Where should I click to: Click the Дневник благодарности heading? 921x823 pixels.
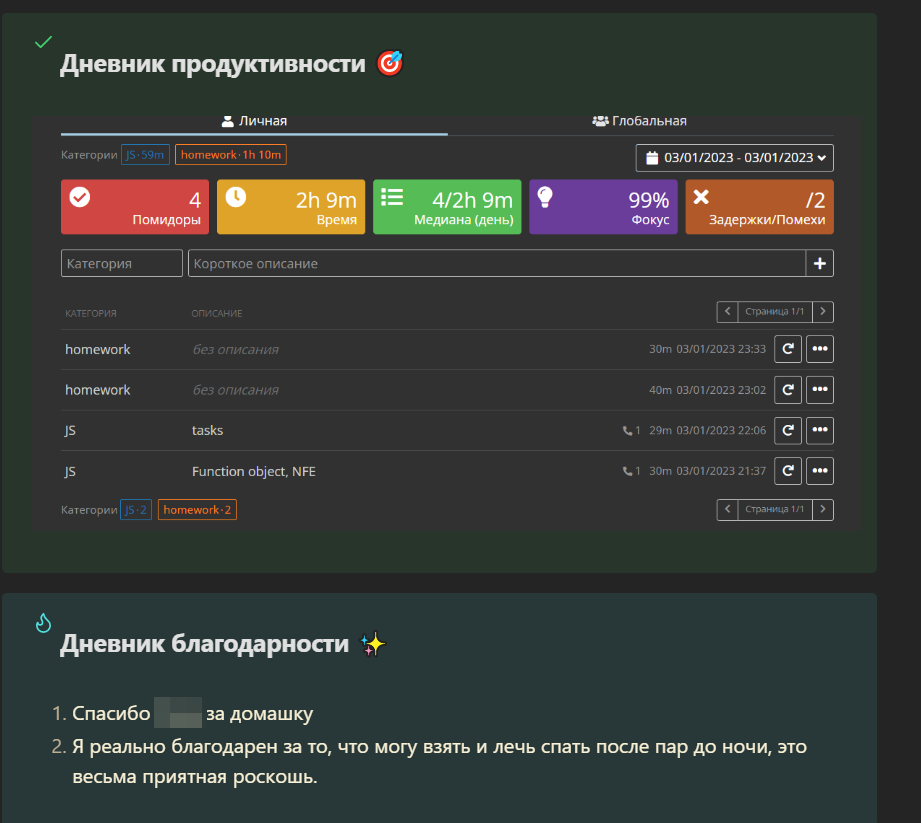click(x=204, y=644)
